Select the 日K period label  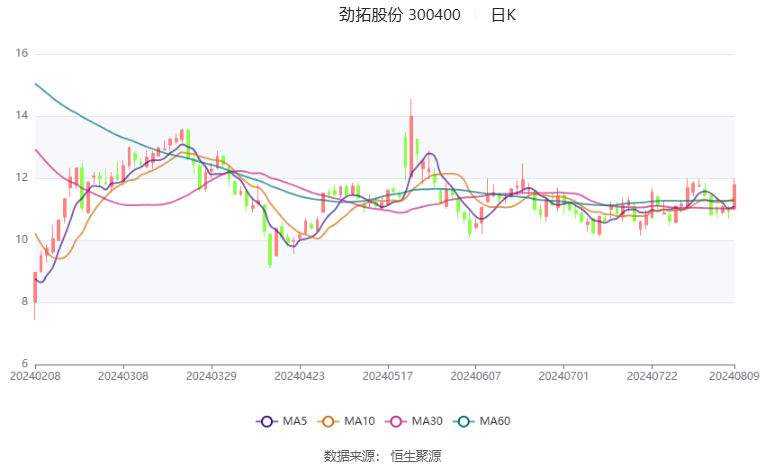coord(504,15)
